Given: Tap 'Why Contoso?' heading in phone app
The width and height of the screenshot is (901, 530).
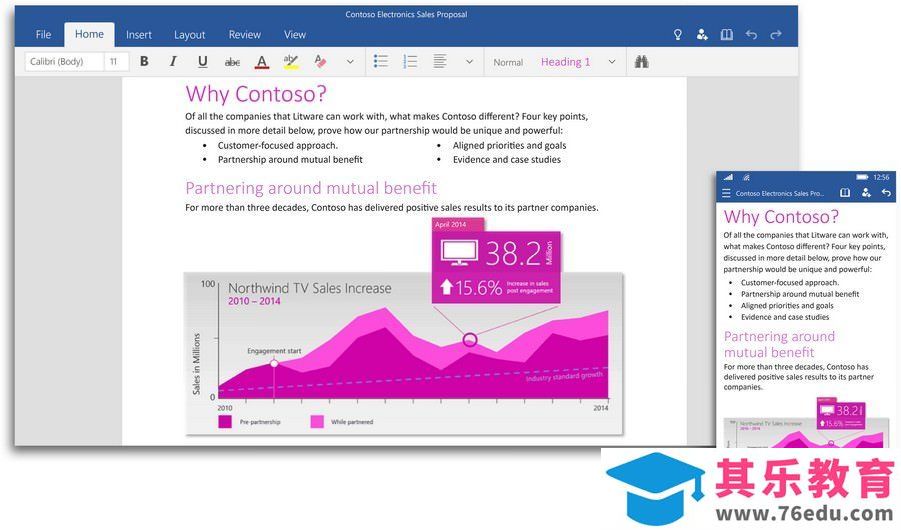Looking at the screenshot, I should (x=781, y=217).
